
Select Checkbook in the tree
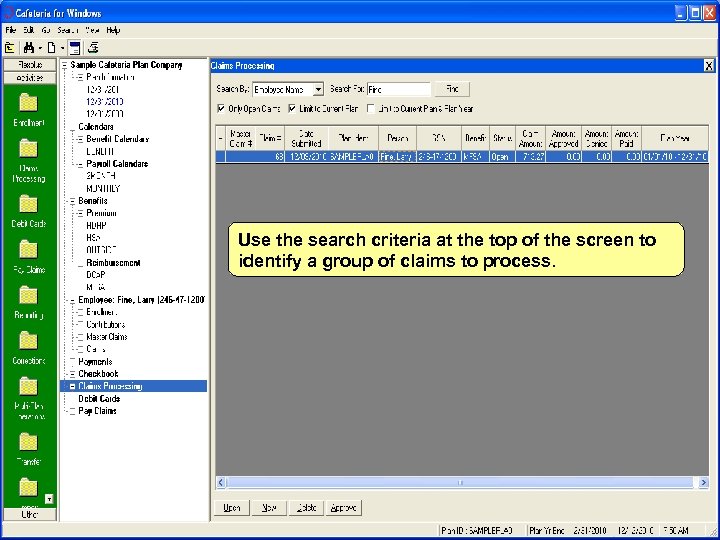[98, 374]
